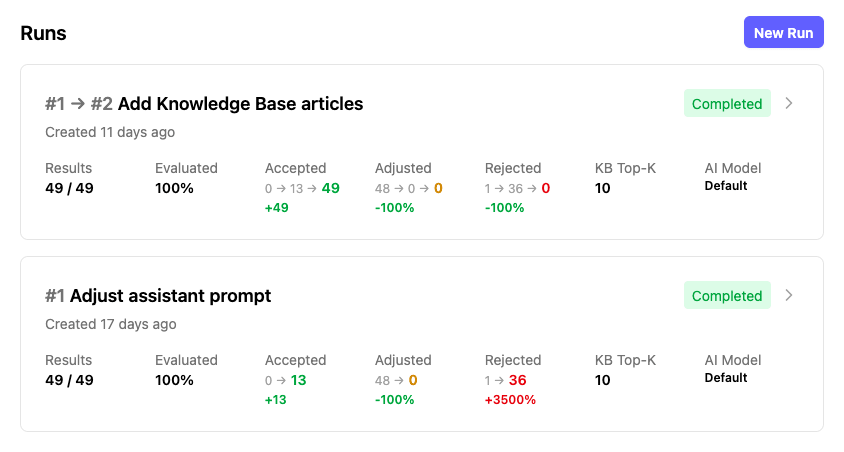Click Completed badge on Adjust assistant prompt run
The width and height of the screenshot is (844, 452).
click(727, 296)
